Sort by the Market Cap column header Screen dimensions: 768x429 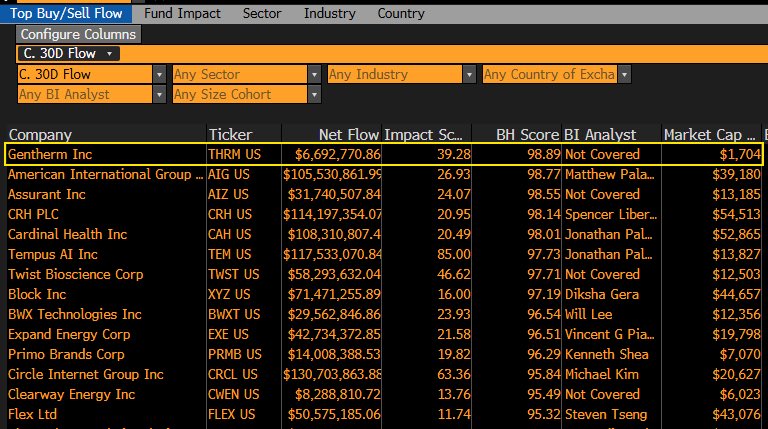coord(709,135)
